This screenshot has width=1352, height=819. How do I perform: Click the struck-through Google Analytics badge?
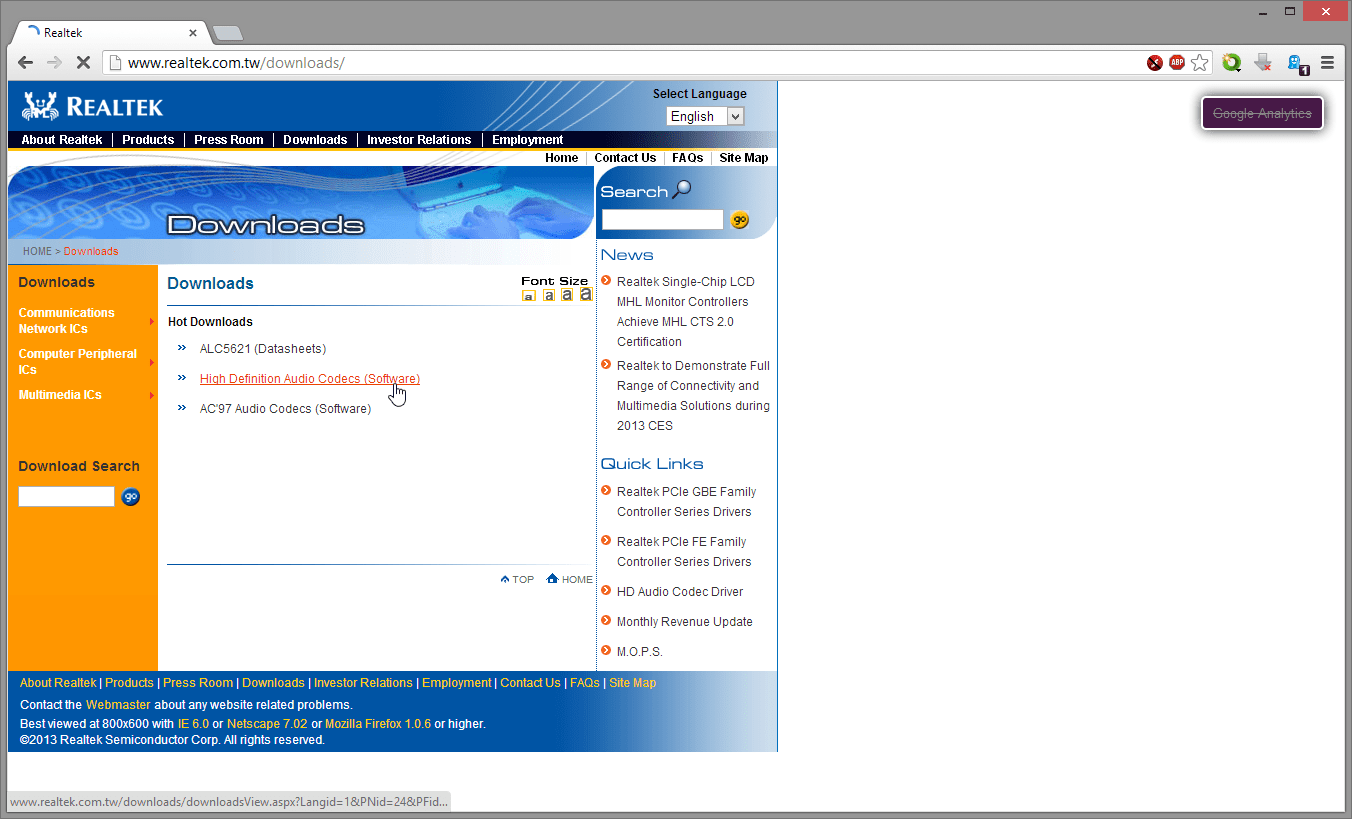click(1262, 114)
